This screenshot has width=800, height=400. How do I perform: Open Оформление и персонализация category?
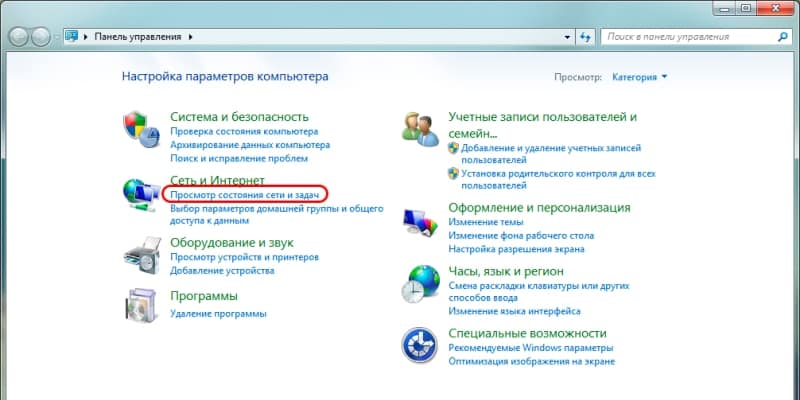[x=539, y=208]
